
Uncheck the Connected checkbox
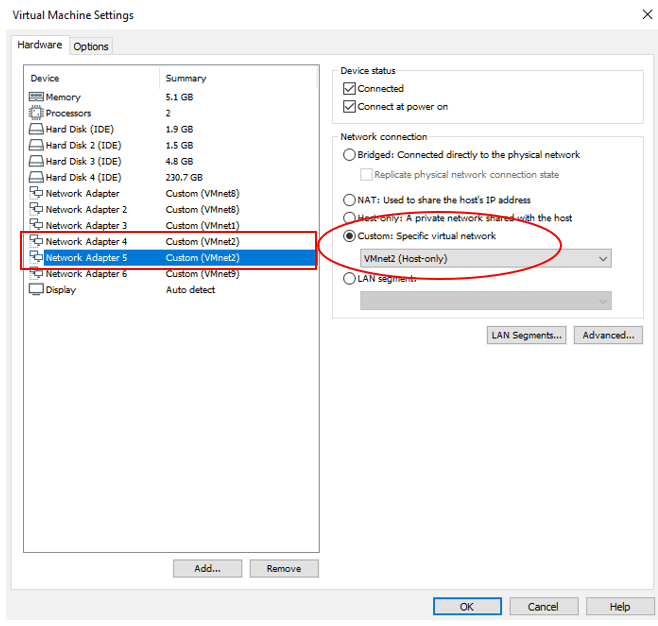coord(349,89)
